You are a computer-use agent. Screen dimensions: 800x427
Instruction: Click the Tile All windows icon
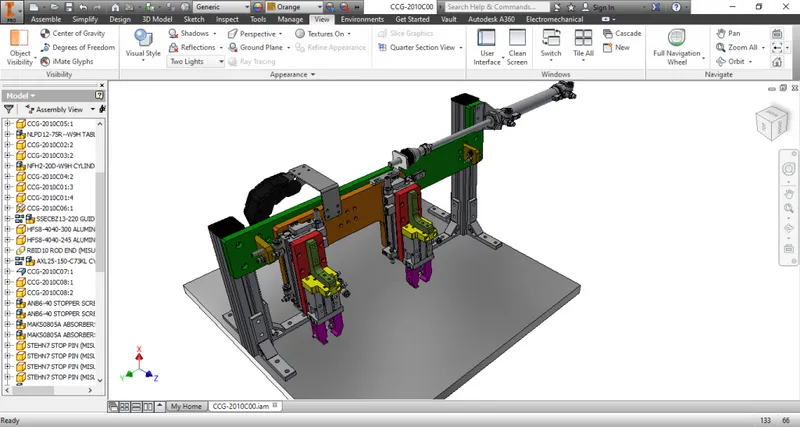click(x=583, y=38)
